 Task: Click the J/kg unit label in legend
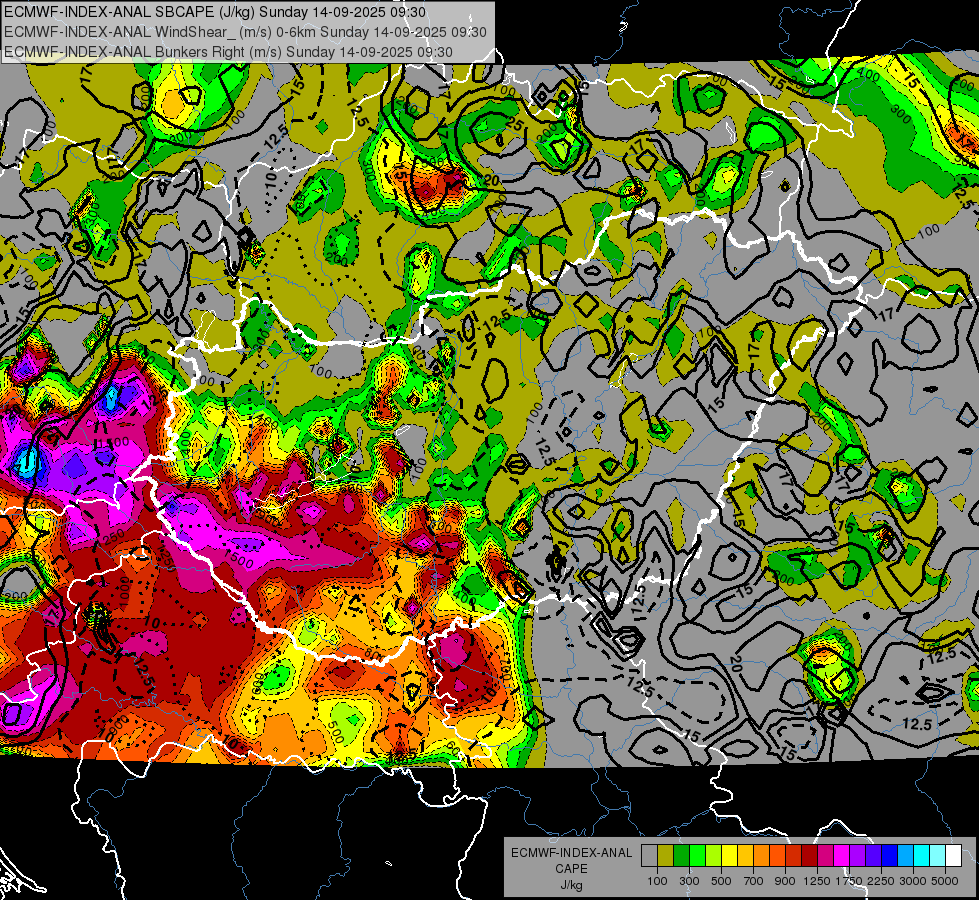pos(571,884)
